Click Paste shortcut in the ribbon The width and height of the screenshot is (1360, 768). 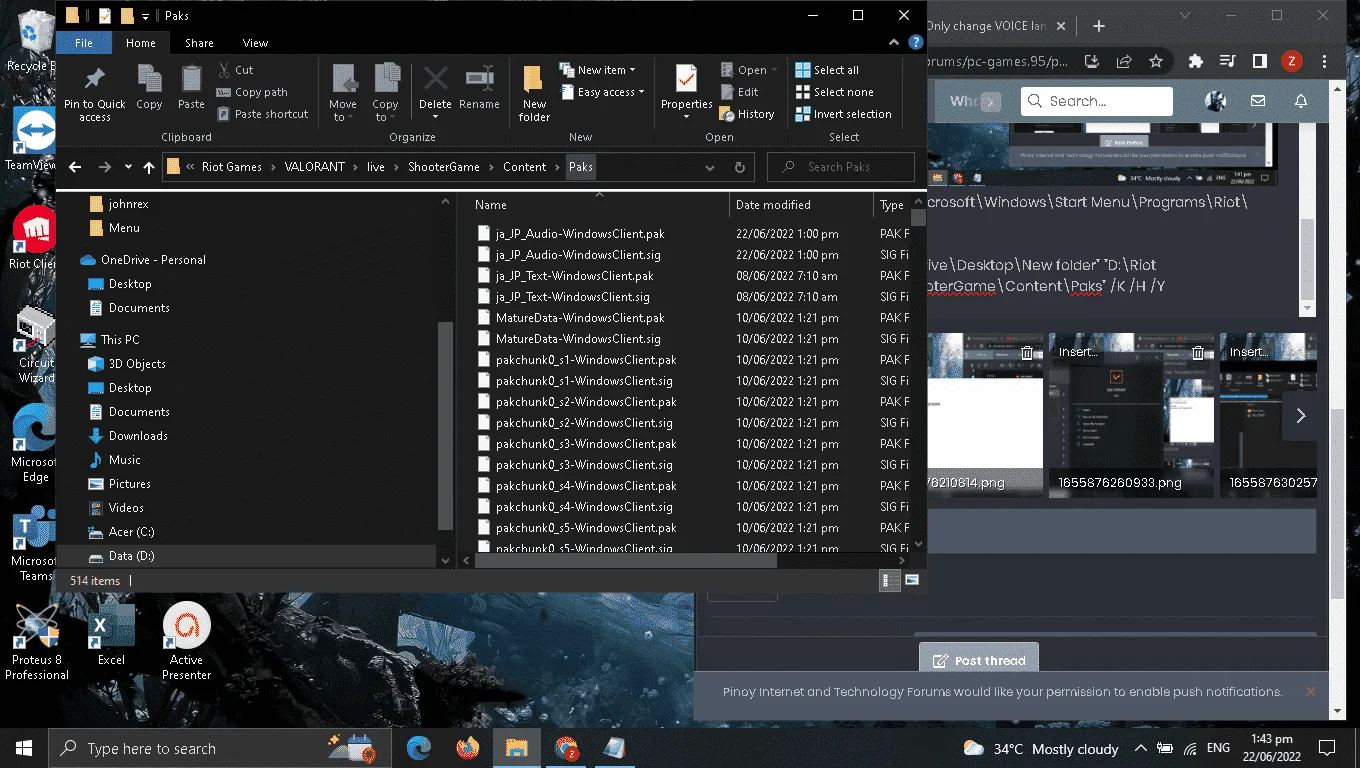[x=262, y=114]
